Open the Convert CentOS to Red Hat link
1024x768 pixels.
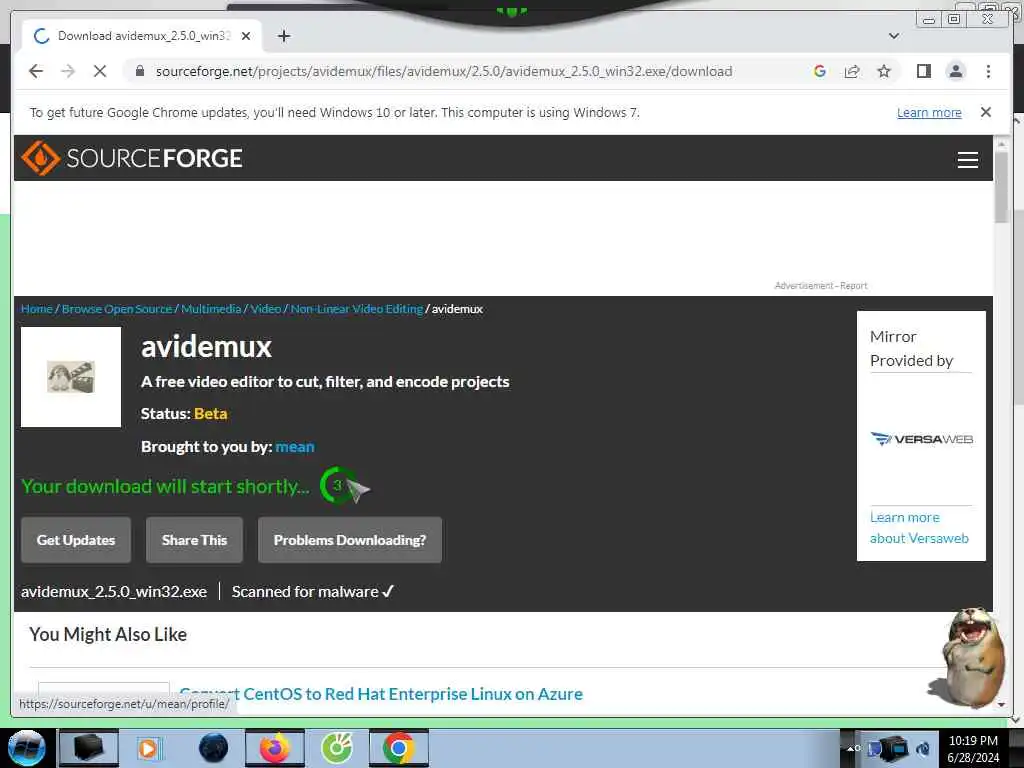(x=381, y=694)
